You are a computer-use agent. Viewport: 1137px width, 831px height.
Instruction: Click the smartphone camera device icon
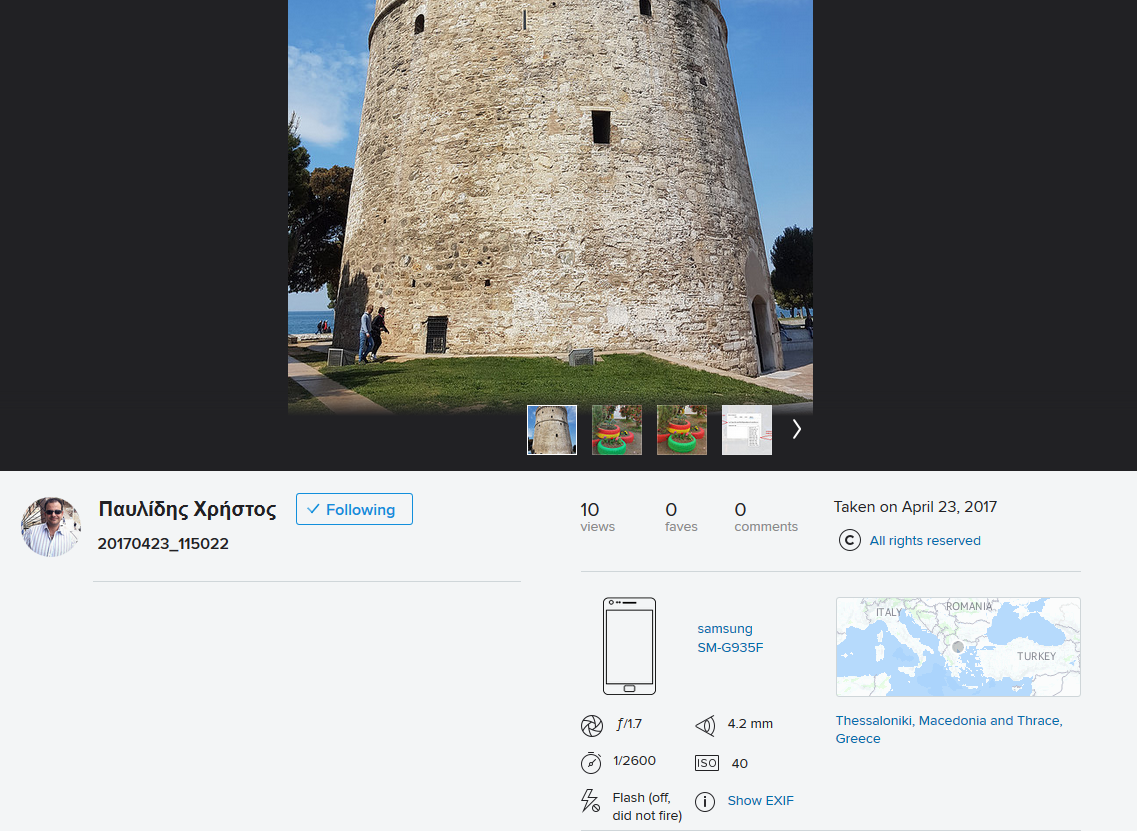click(x=629, y=646)
